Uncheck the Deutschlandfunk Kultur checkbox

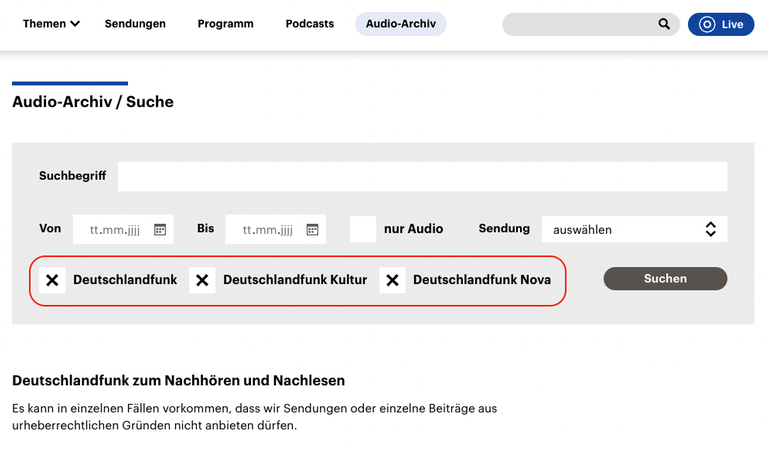tap(202, 280)
